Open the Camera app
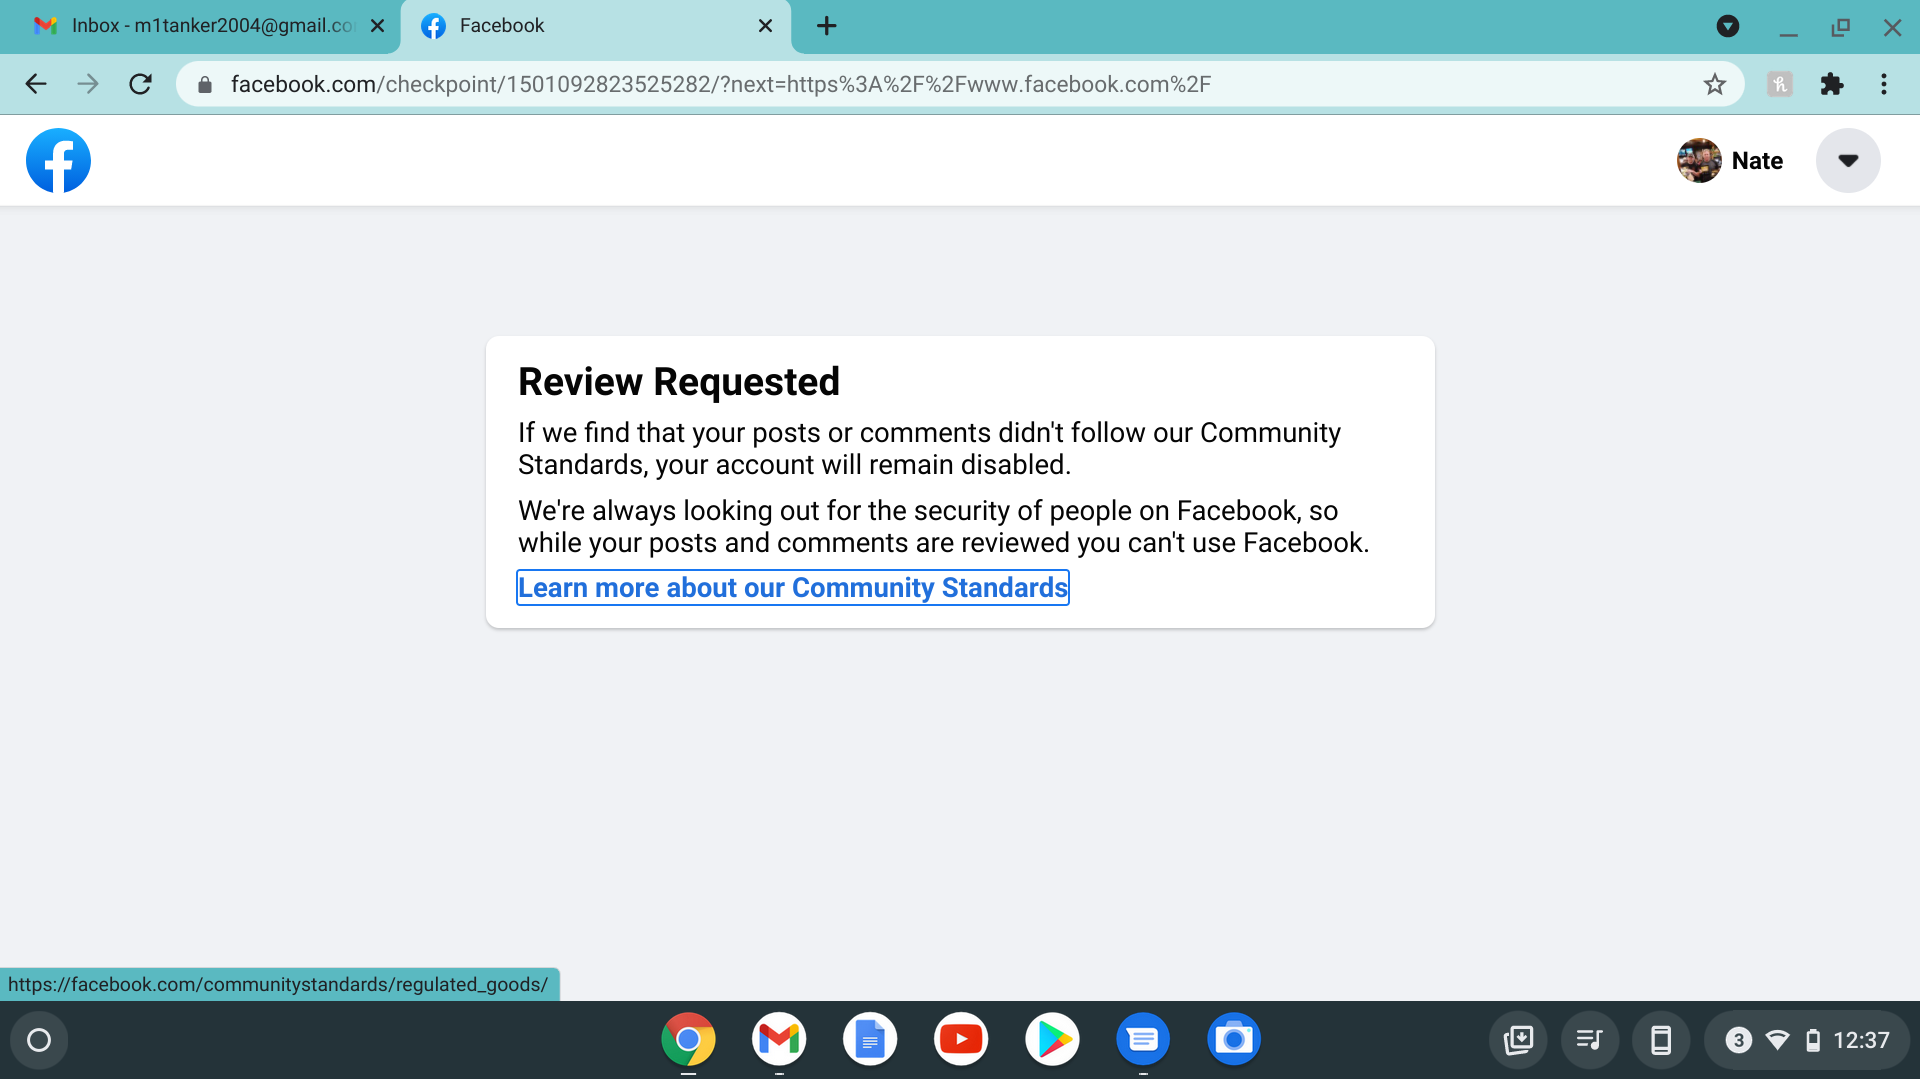1920x1079 pixels. point(1233,1039)
